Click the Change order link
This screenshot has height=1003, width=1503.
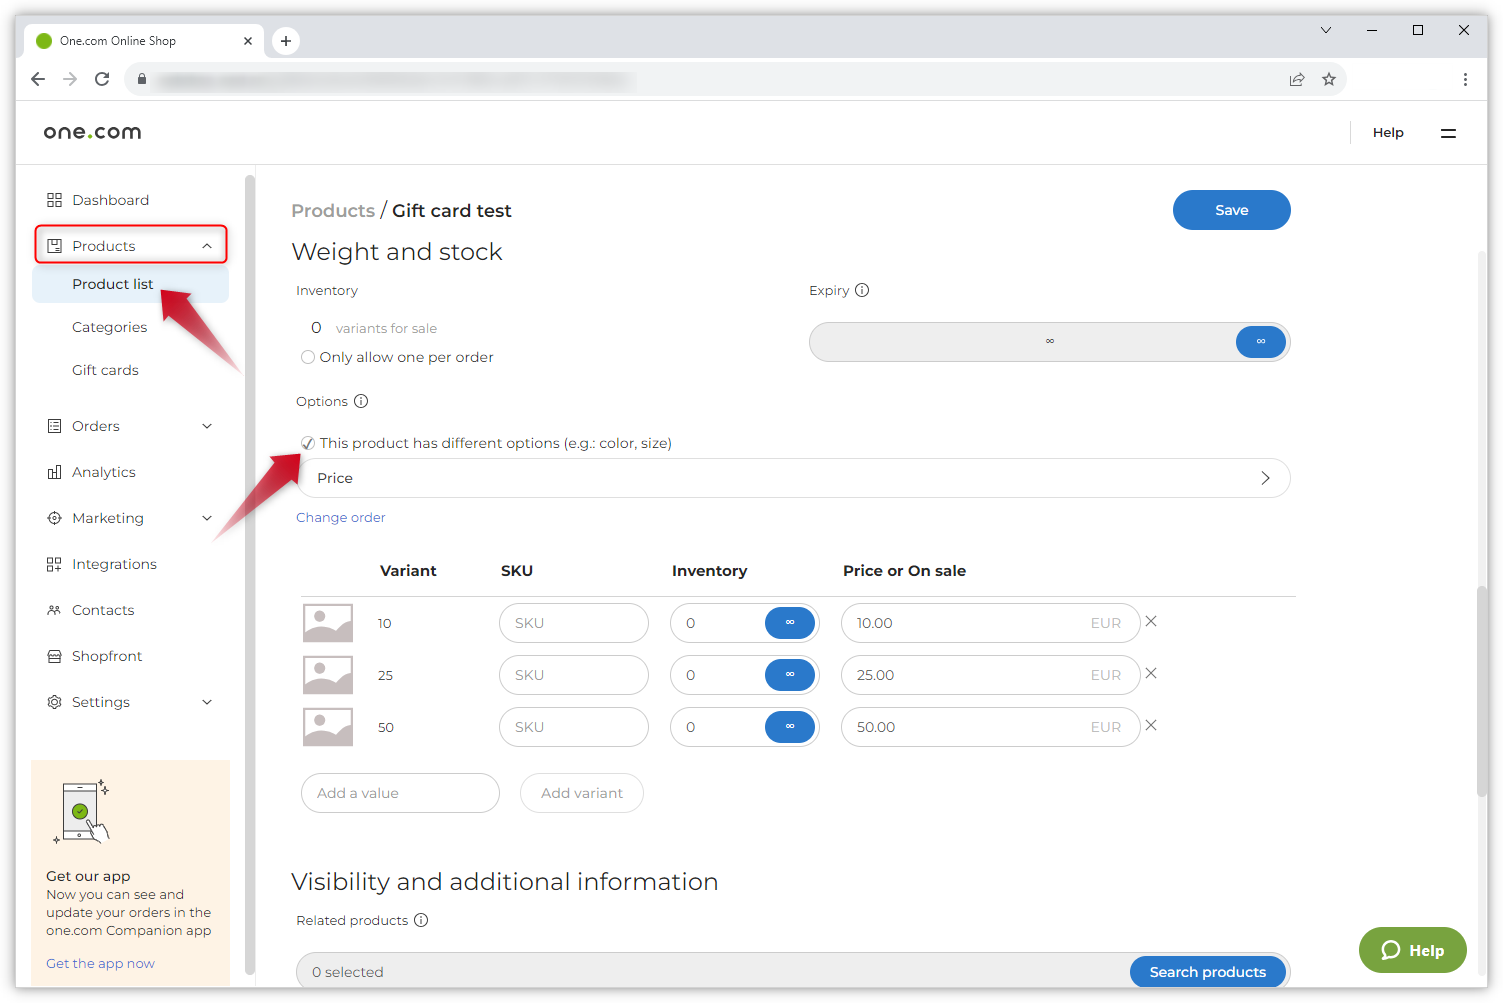click(x=340, y=517)
